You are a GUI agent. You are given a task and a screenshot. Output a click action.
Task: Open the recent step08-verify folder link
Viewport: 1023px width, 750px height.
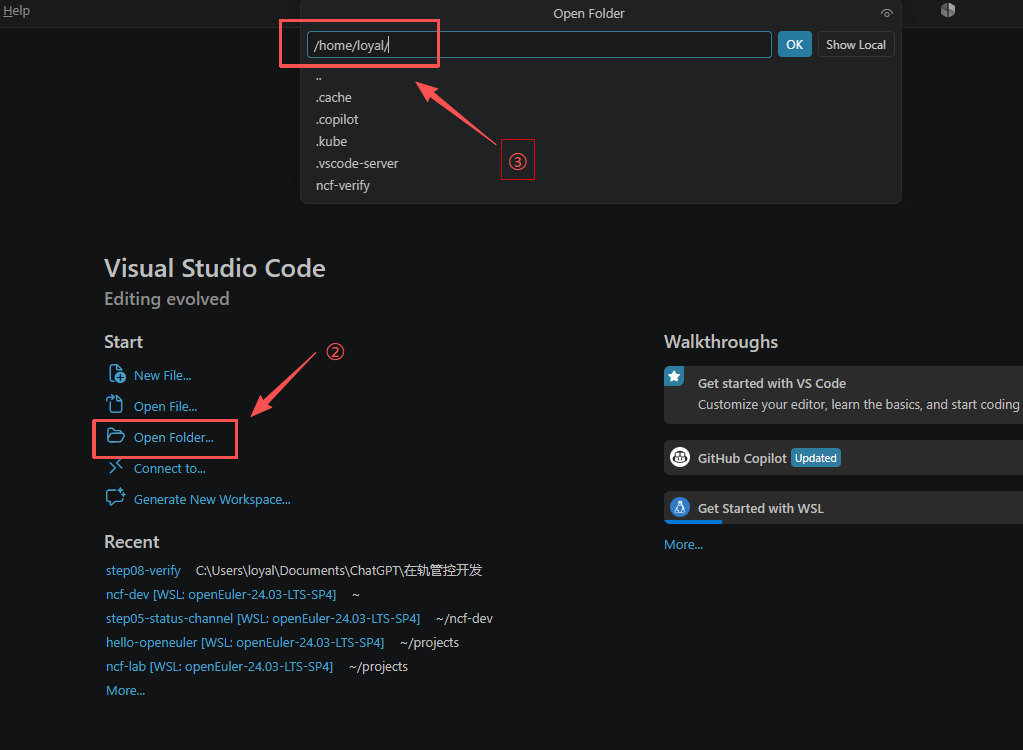click(144, 571)
